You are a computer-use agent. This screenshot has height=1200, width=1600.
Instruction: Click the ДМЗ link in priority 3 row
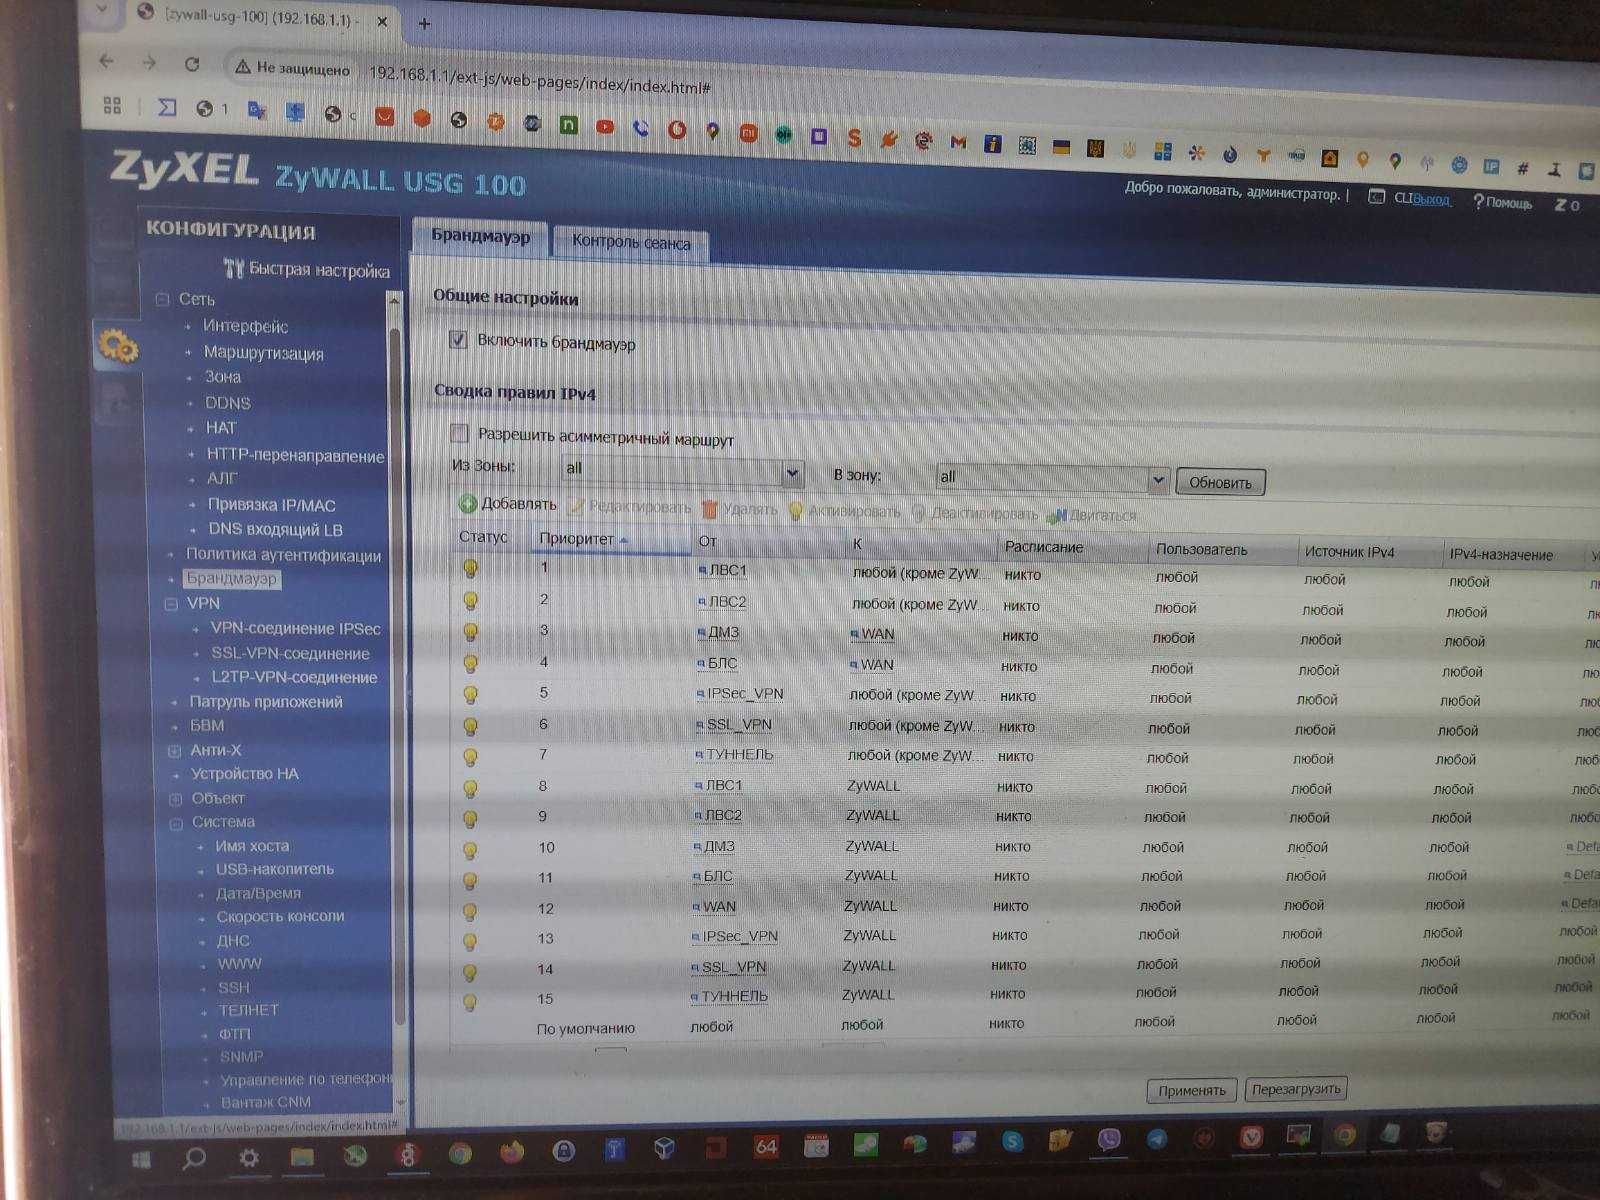tap(722, 632)
